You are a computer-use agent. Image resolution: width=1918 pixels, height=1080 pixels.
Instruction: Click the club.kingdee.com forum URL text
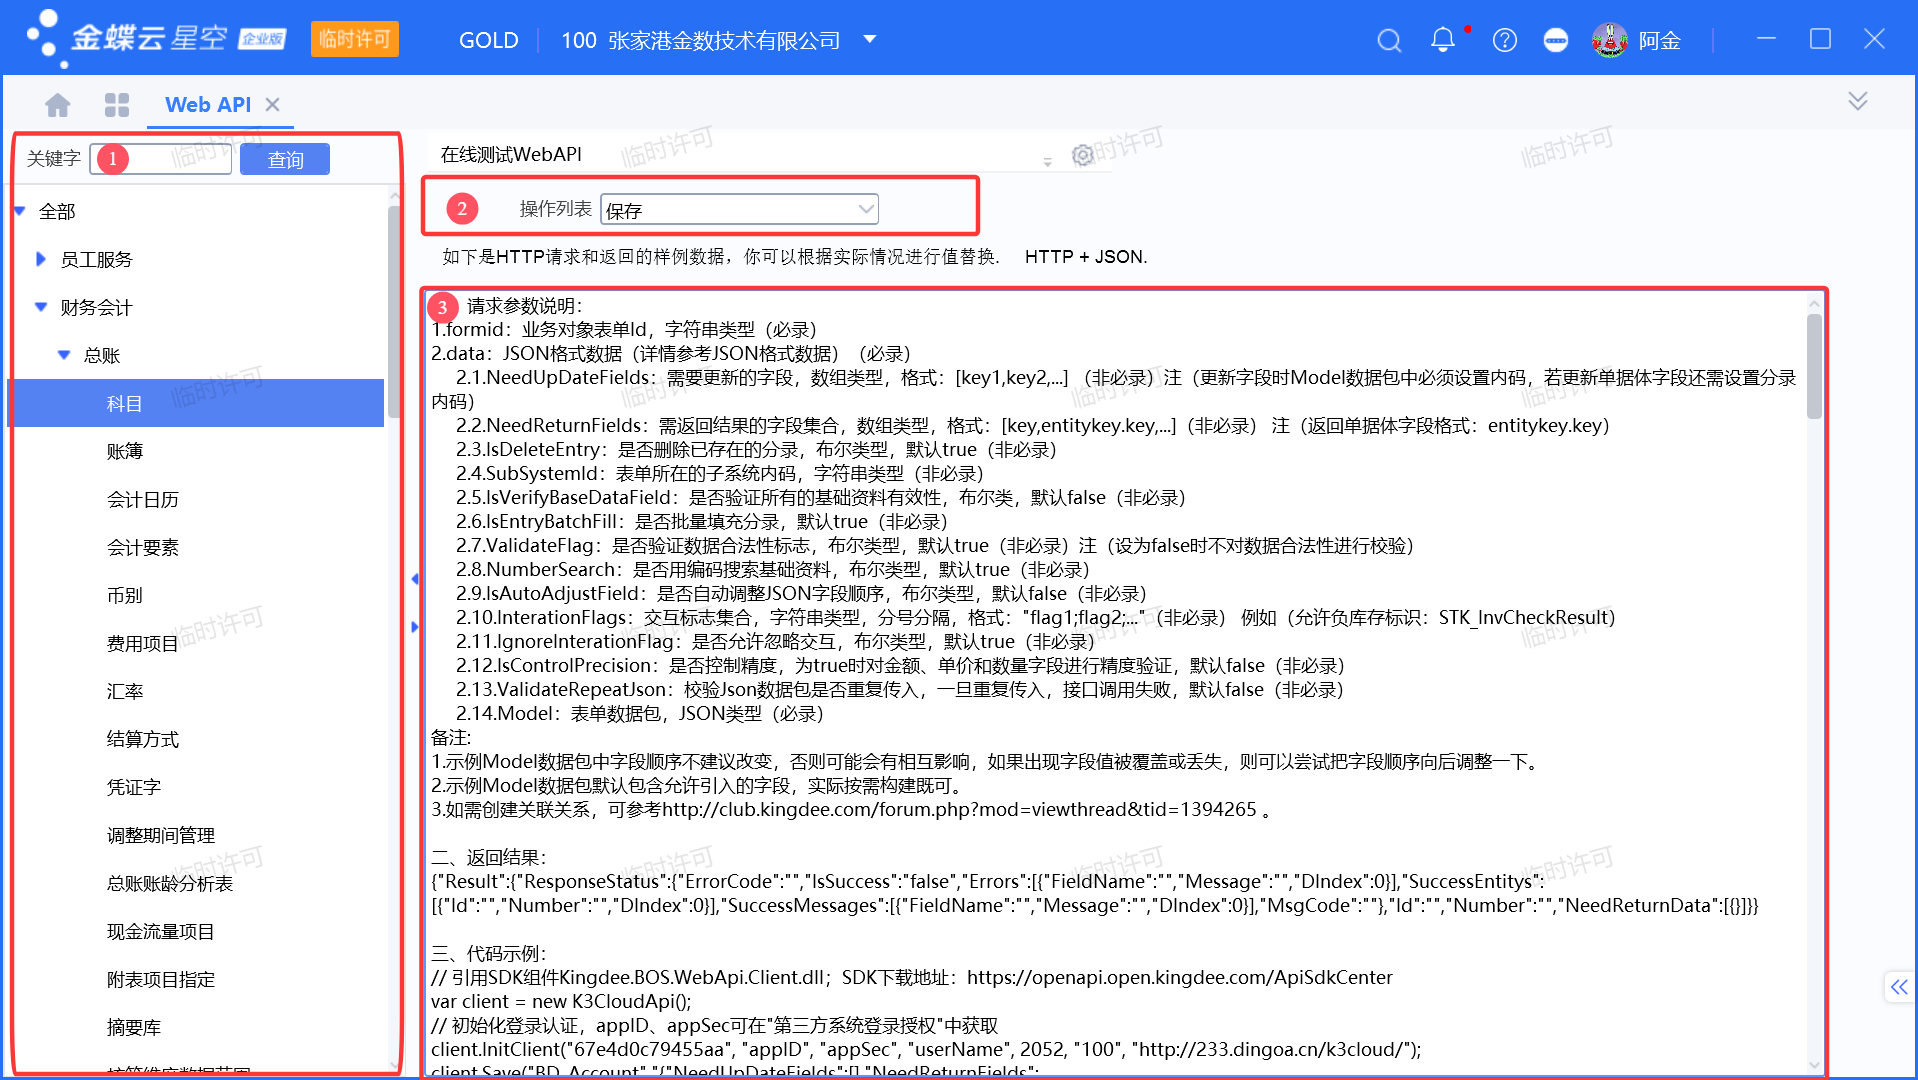(x=959, y=809)
